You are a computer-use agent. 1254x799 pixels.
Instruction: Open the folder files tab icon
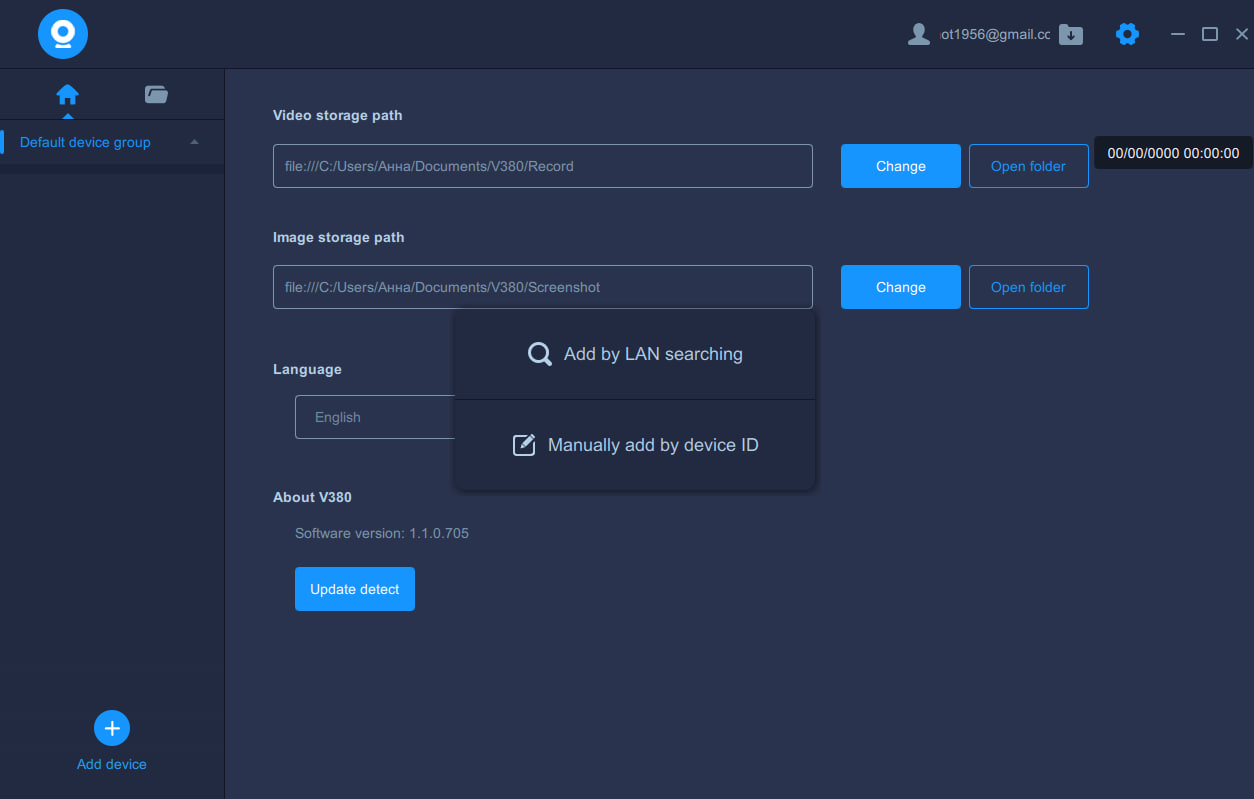(156, 95)
